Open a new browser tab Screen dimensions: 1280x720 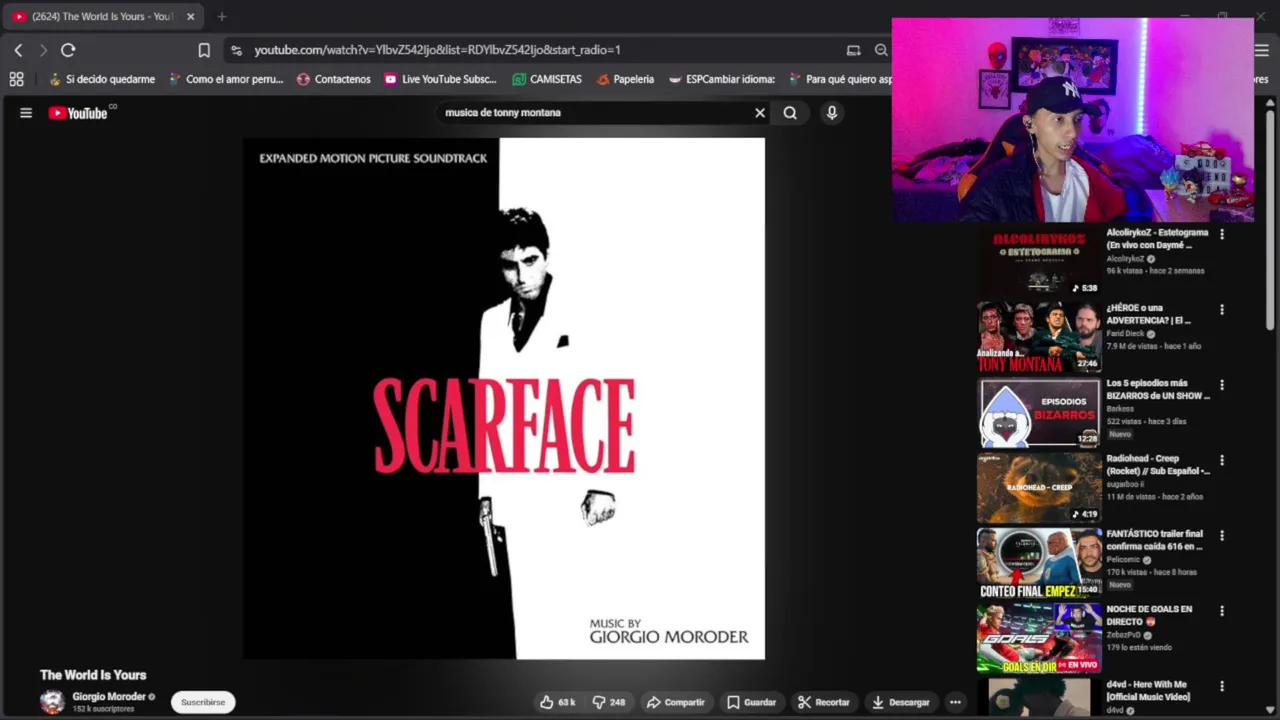(222, 16)
